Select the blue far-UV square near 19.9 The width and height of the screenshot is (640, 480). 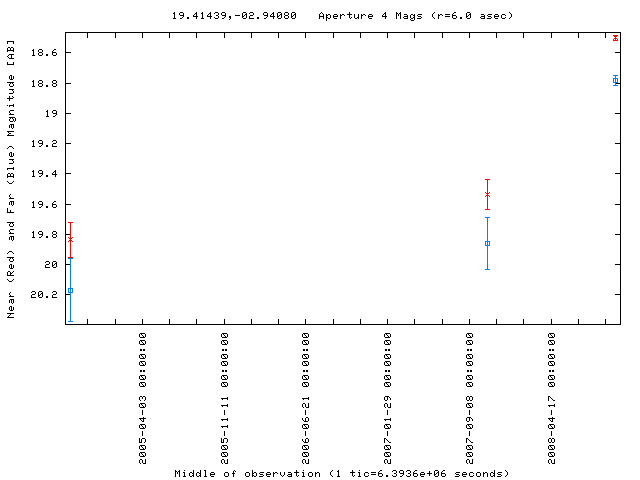click(x=487, y=244)
